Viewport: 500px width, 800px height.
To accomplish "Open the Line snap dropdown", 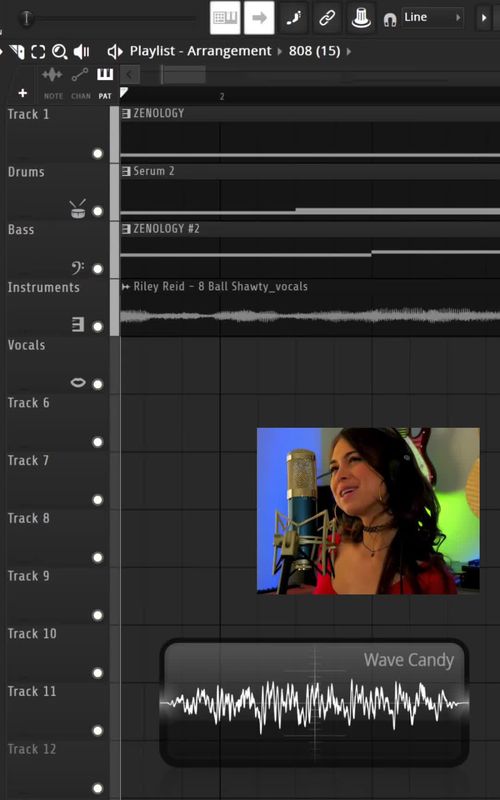I will (433, 17).
